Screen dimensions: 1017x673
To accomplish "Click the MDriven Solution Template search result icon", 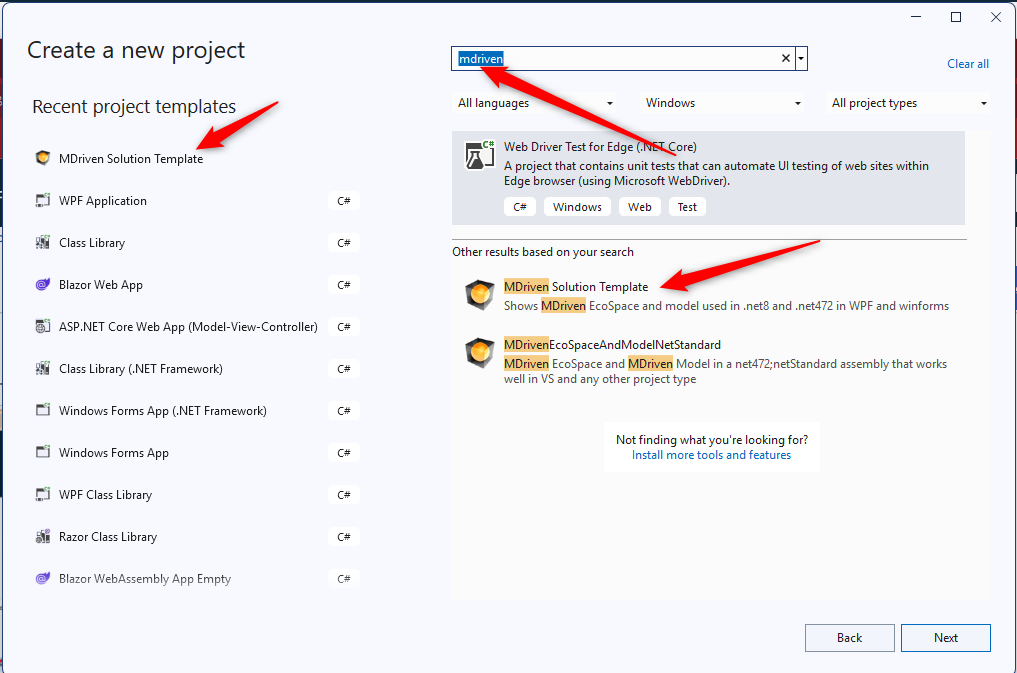I will [480, 296].
